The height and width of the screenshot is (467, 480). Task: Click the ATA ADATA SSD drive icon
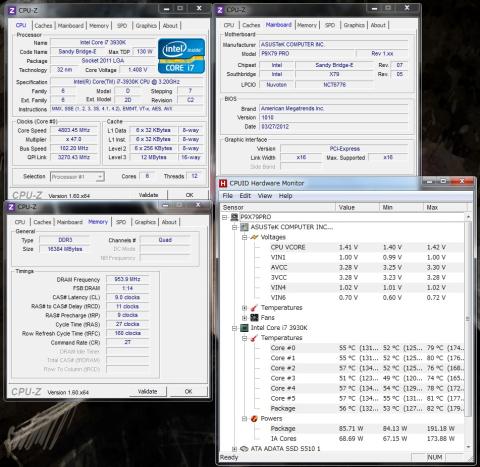244,449
